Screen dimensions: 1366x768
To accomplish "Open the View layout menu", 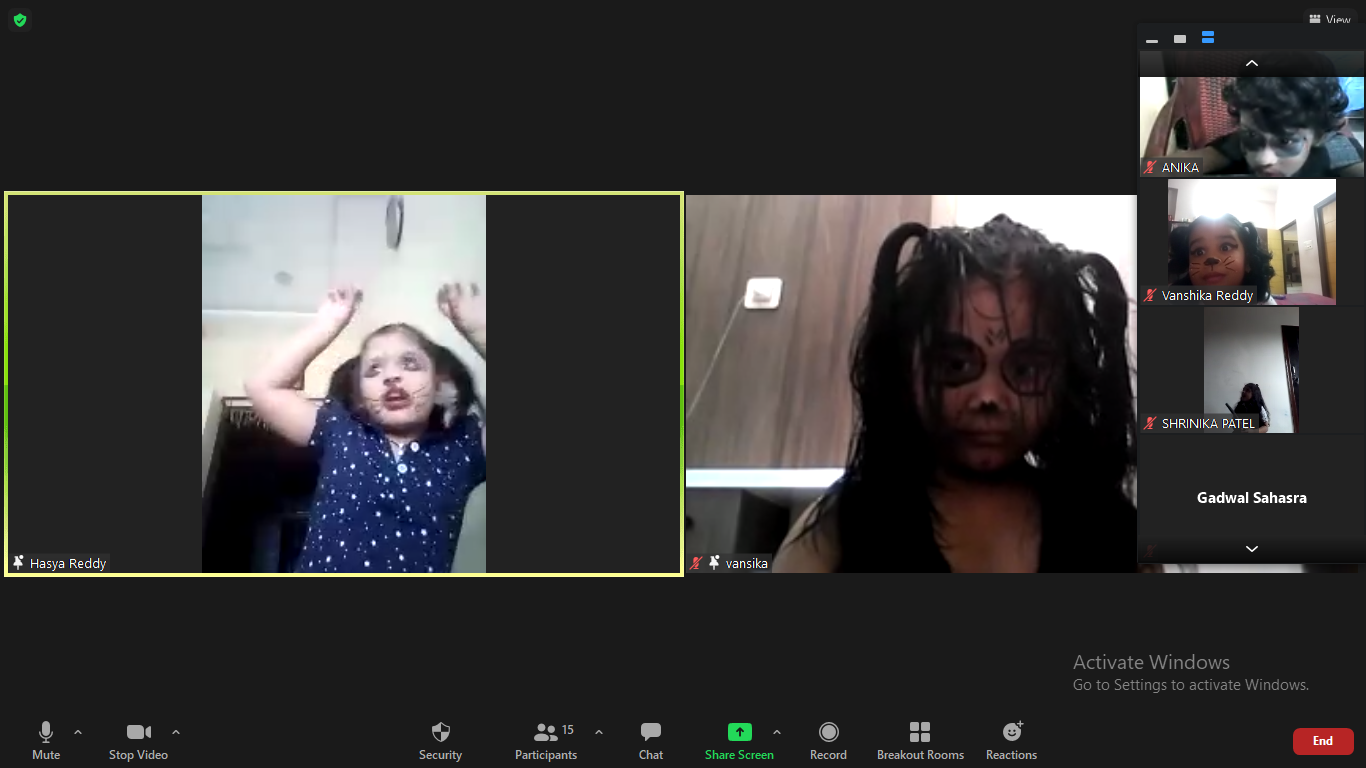I will [1330, 19].
